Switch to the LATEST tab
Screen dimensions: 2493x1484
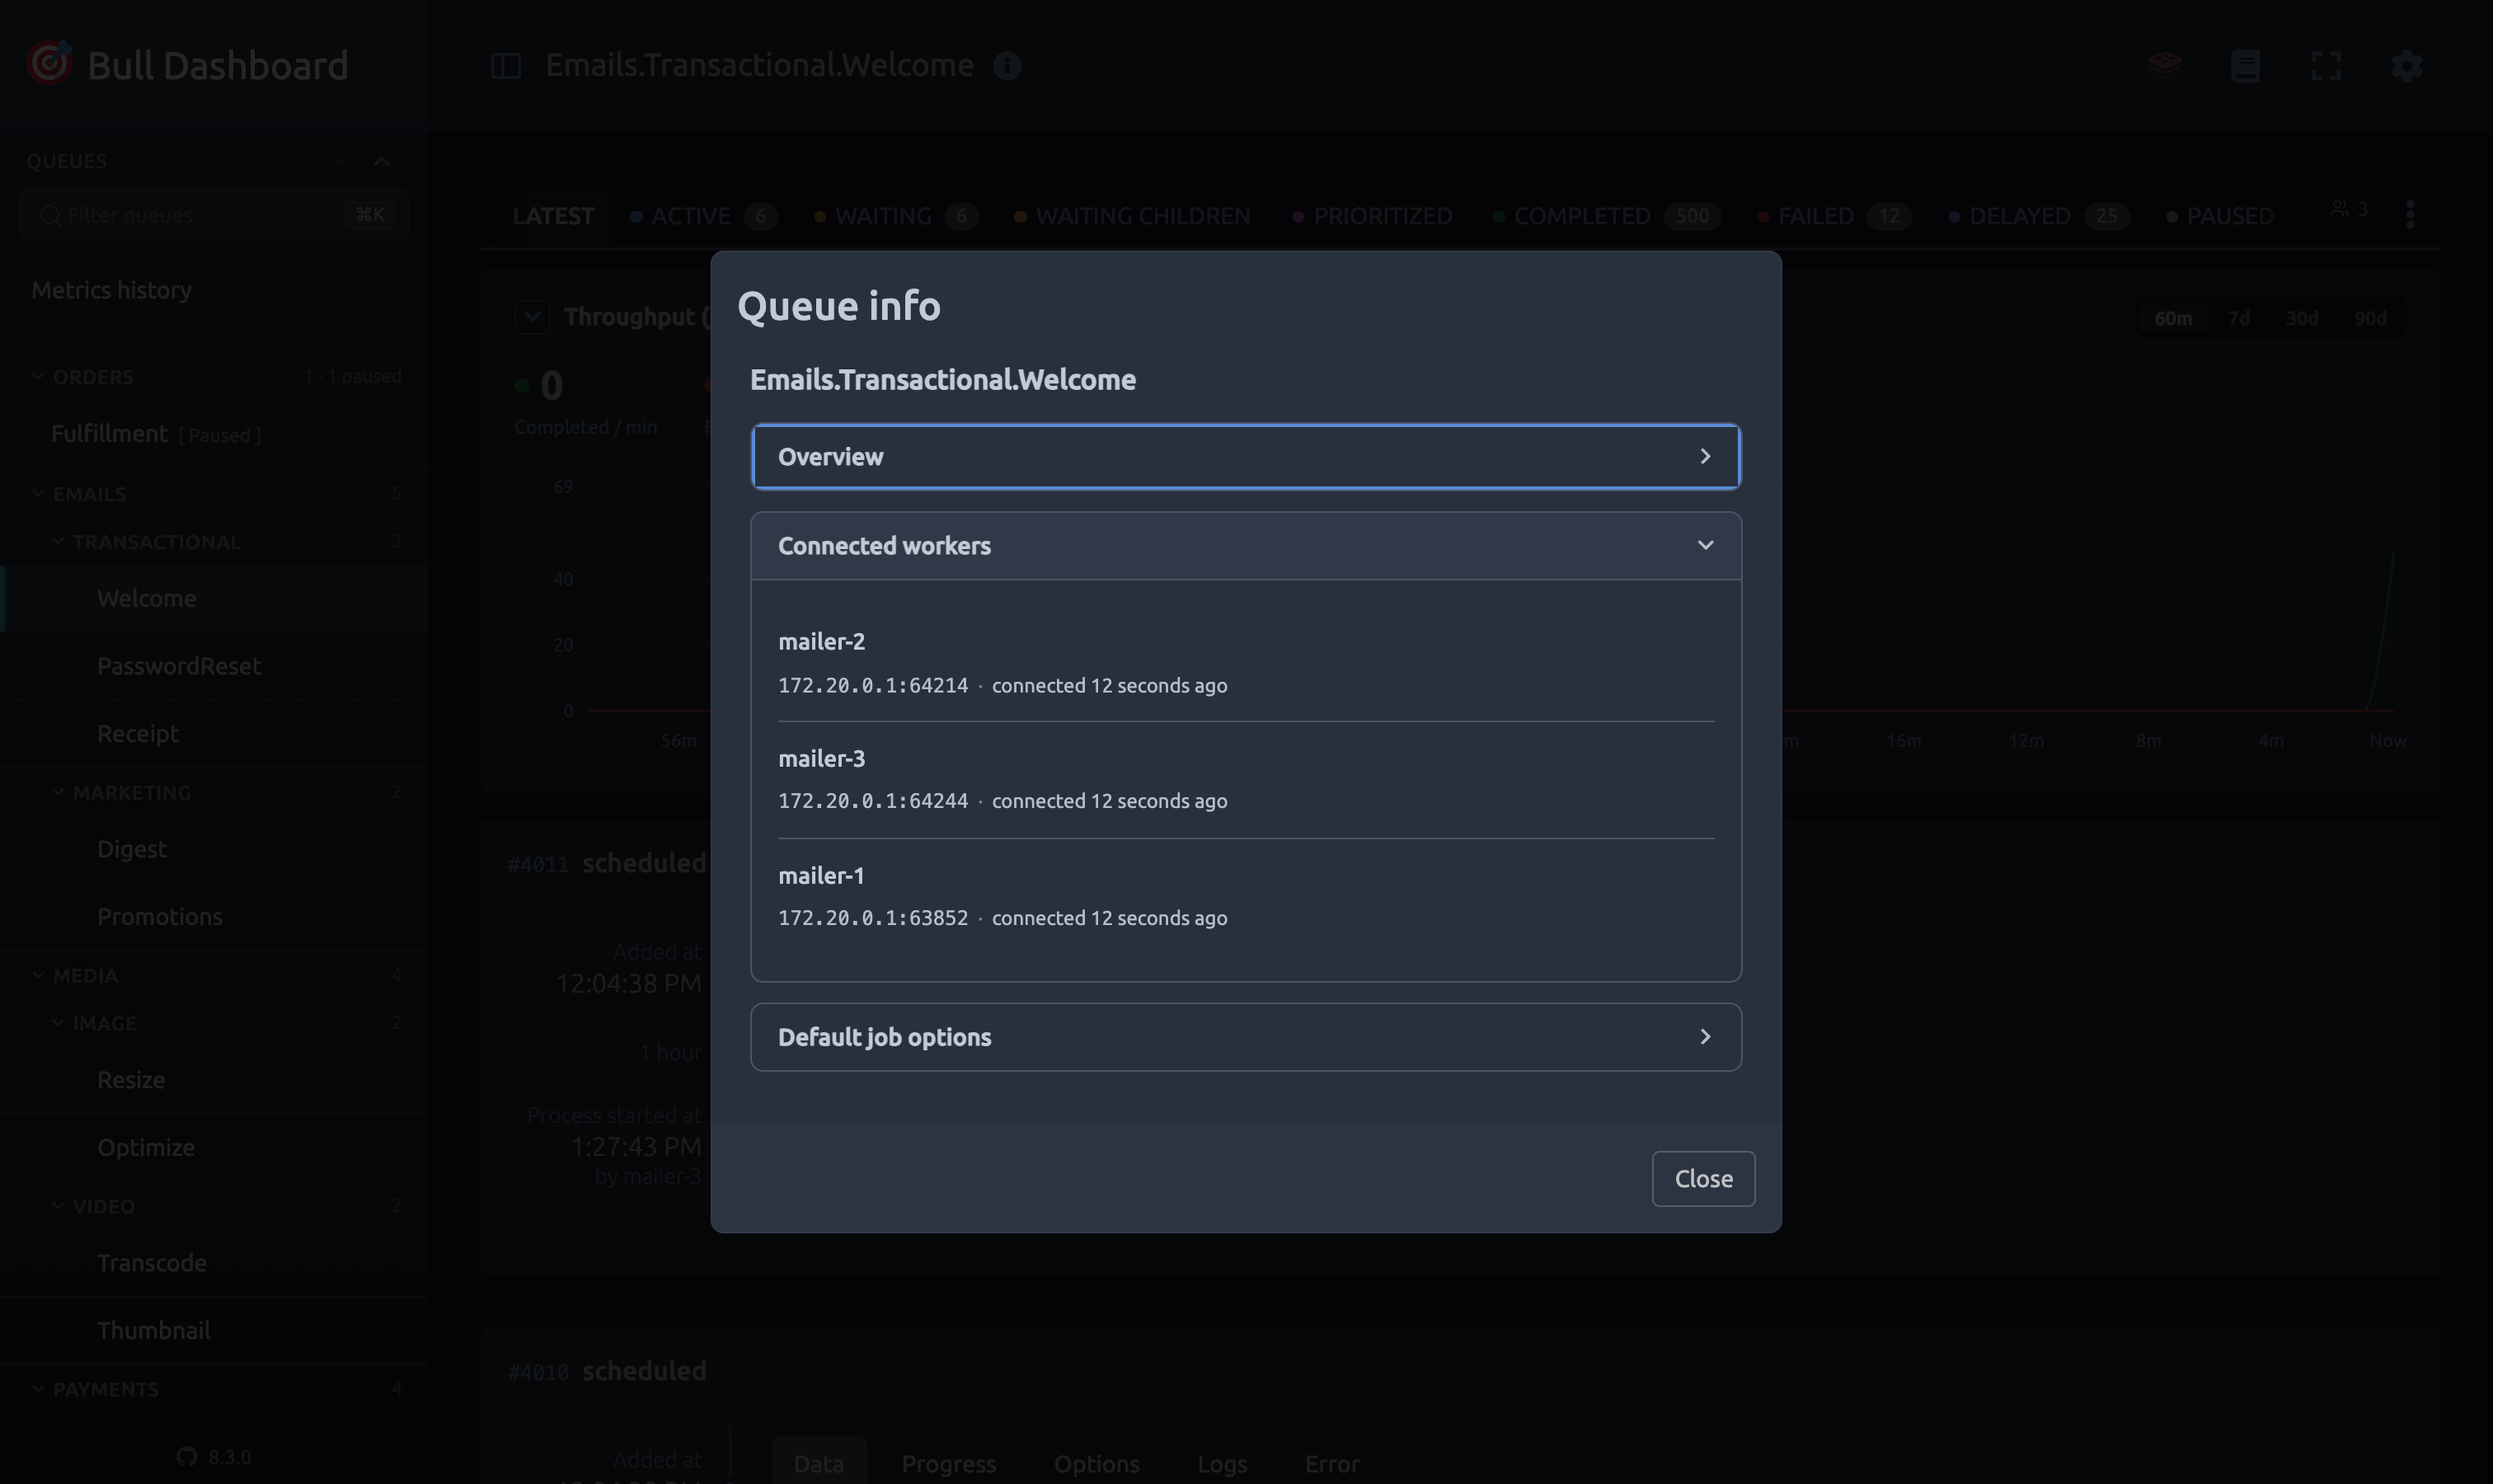[x=553, y=216]
